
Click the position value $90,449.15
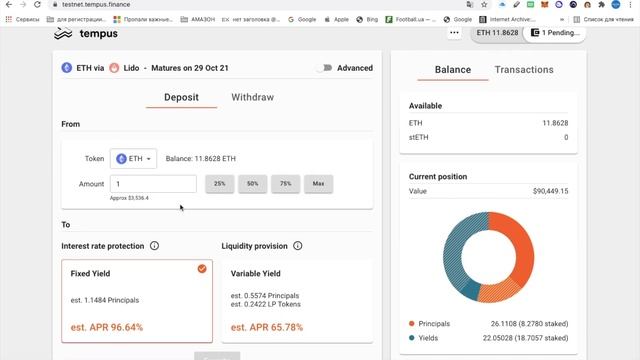click(x=550, y=191)
